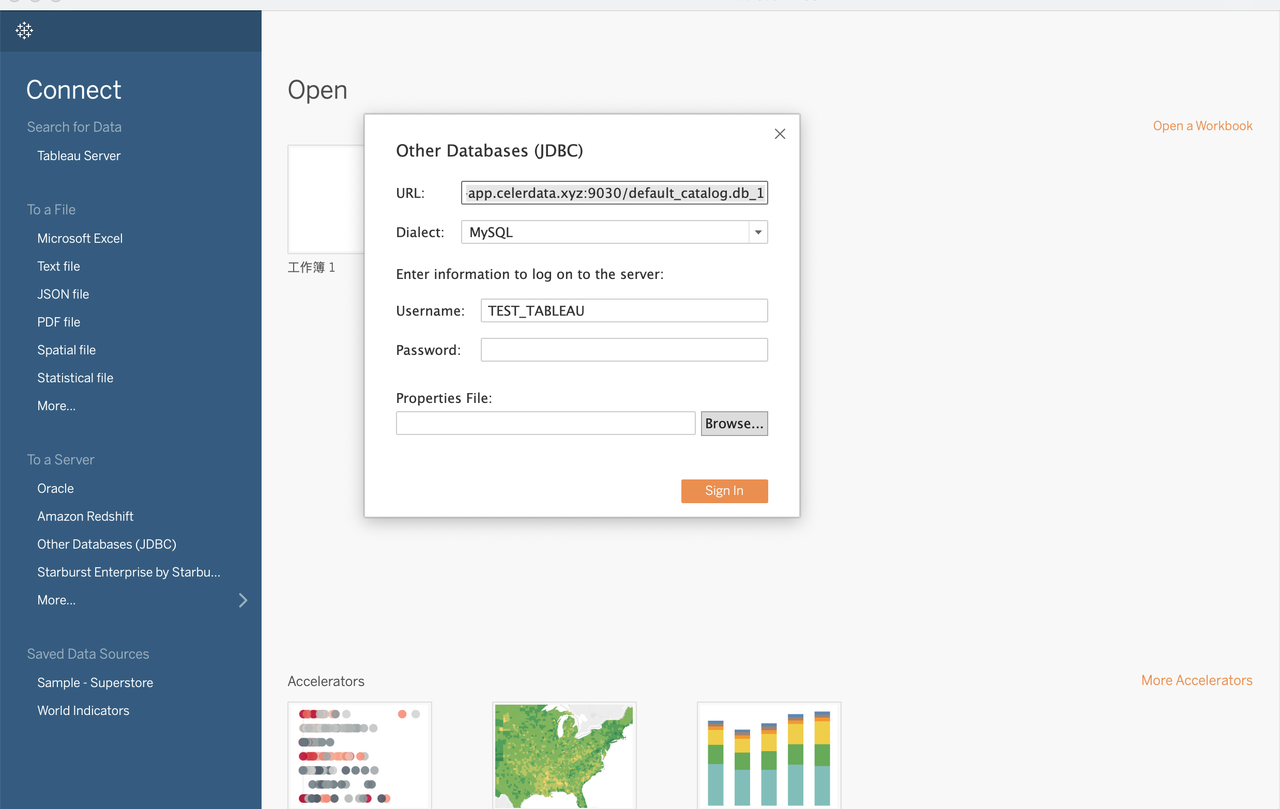Close the Other Databases (JDBC) dialog
1280x809 pixels.
click(x=780, y=134)
